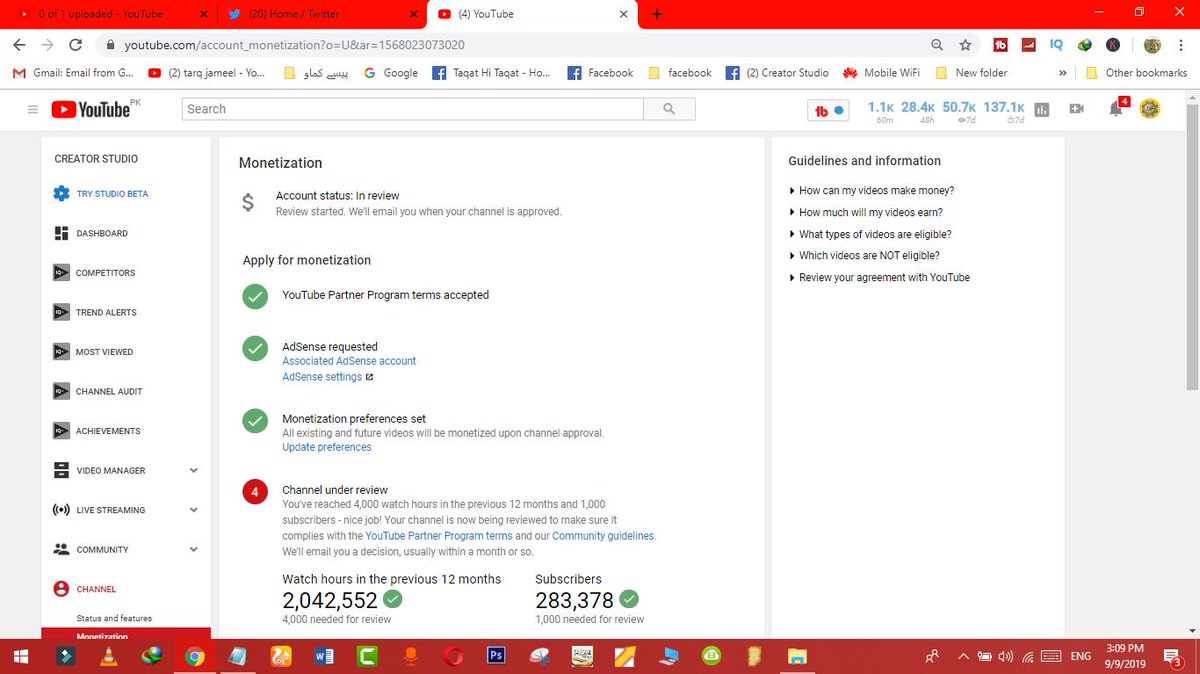Image resolution: width=1200 pixels, height=674 pixels.
Task: Open the notifications bell with badge 4
Action: 1117,108
